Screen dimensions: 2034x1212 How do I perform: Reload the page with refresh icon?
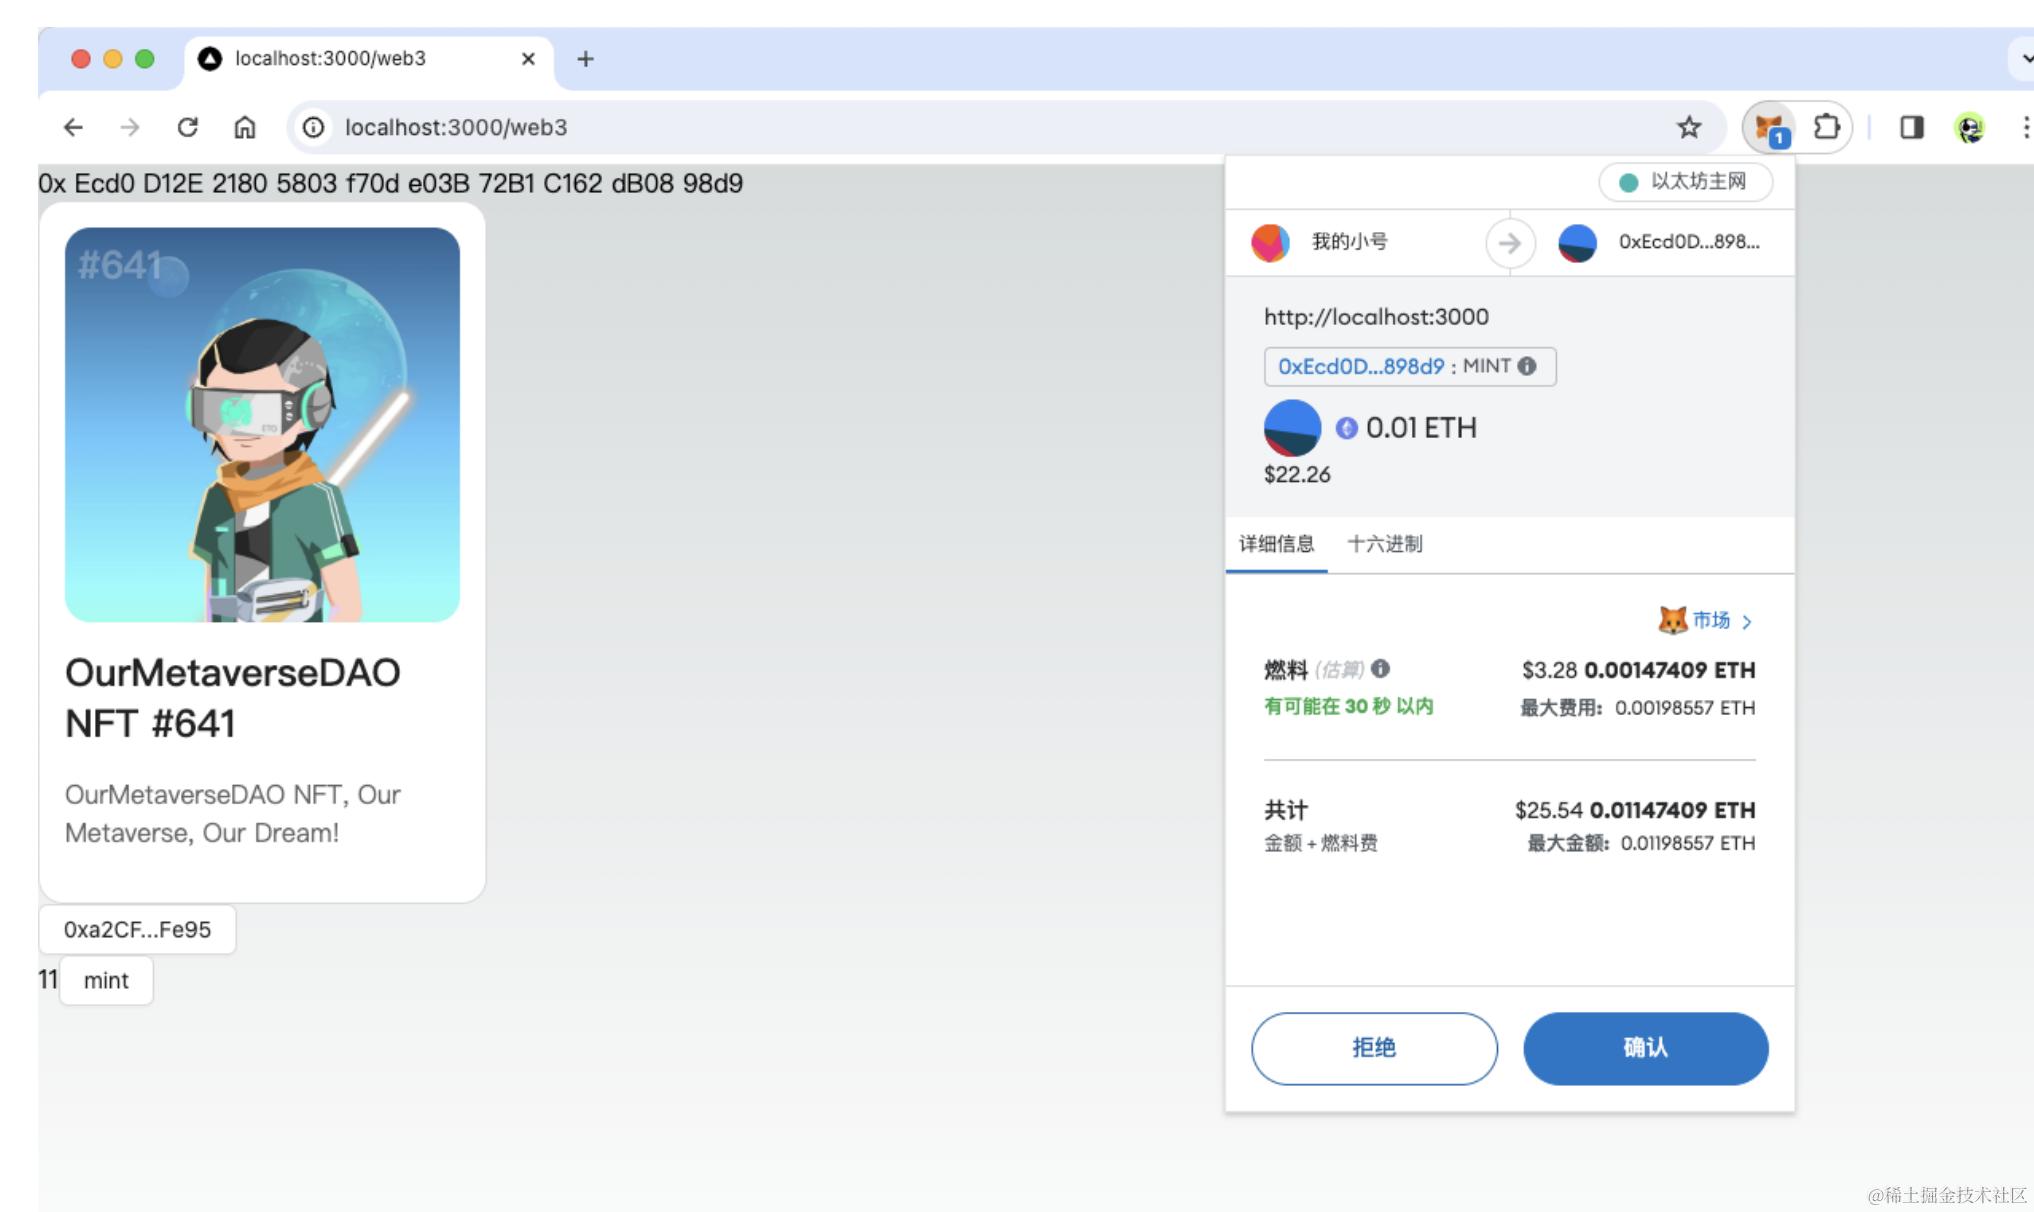point(187,128)
